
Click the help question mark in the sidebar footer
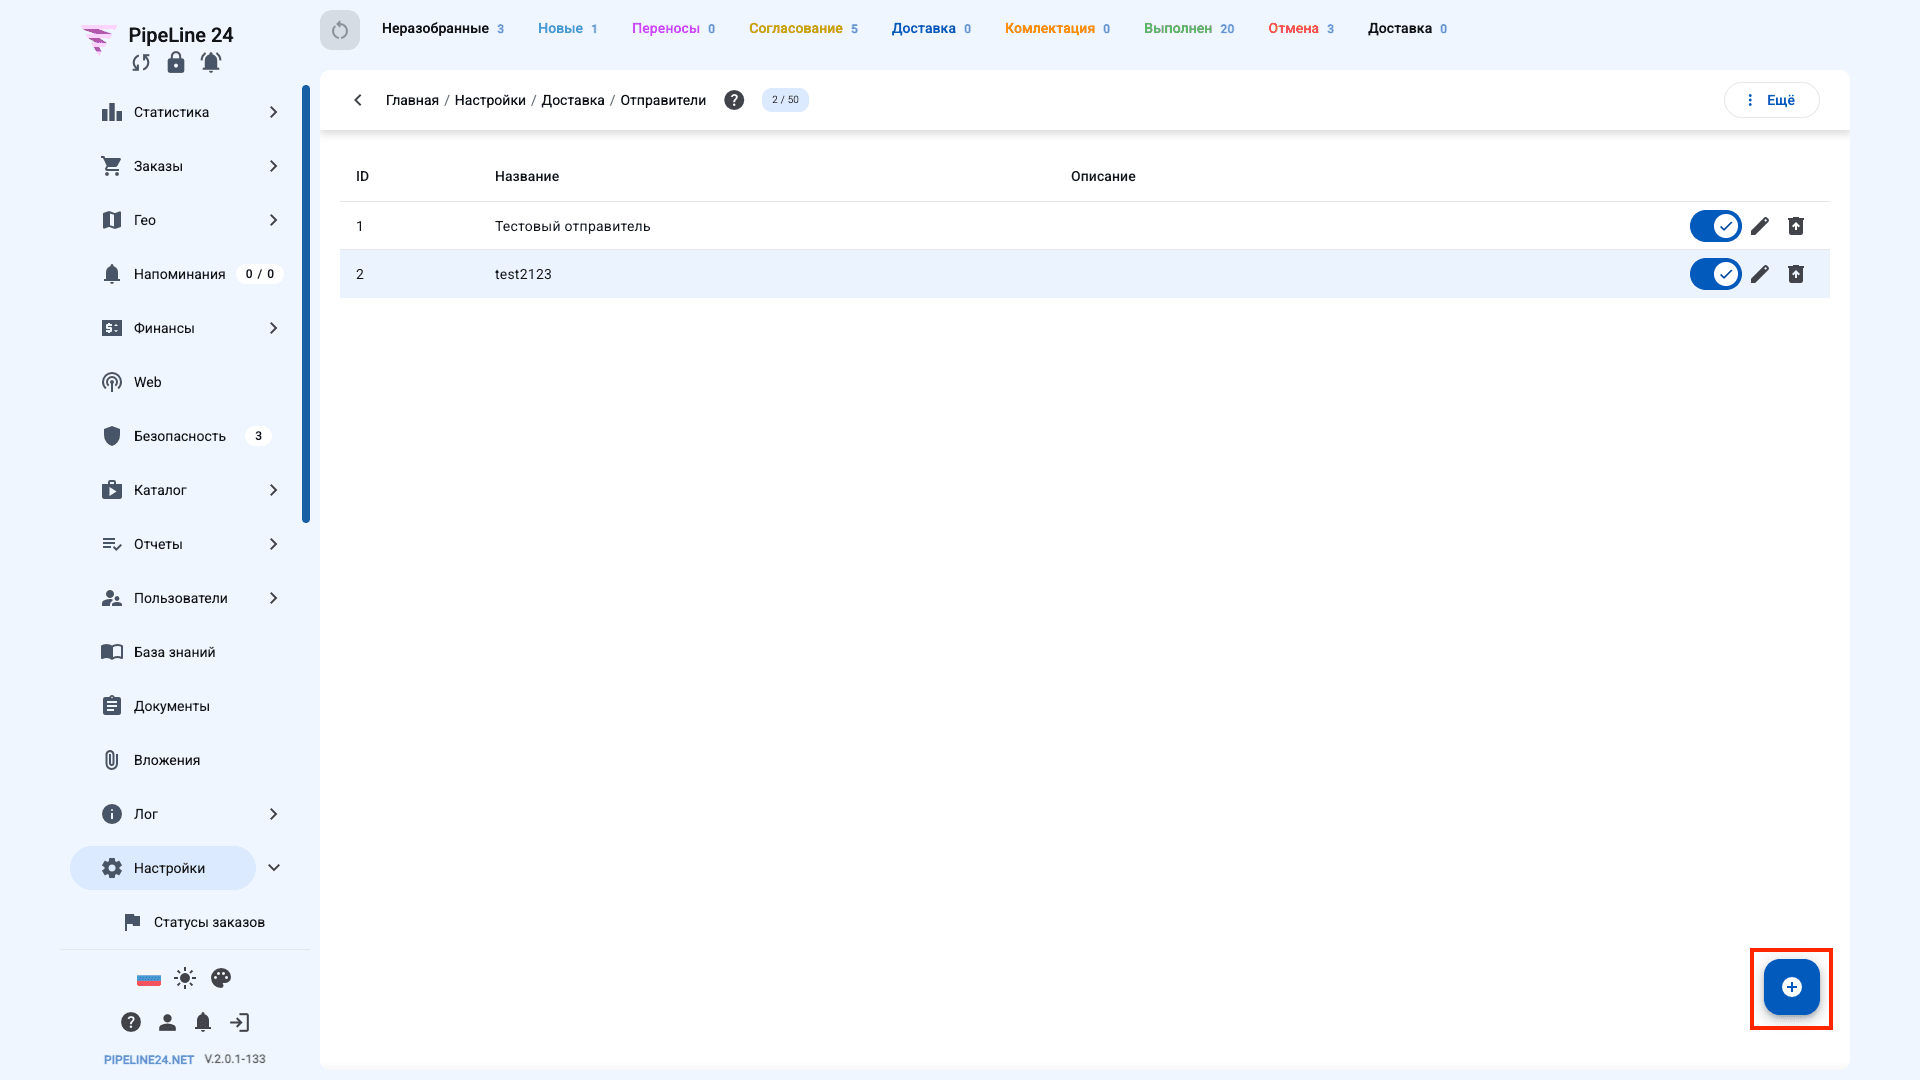tap(131, 1022)
